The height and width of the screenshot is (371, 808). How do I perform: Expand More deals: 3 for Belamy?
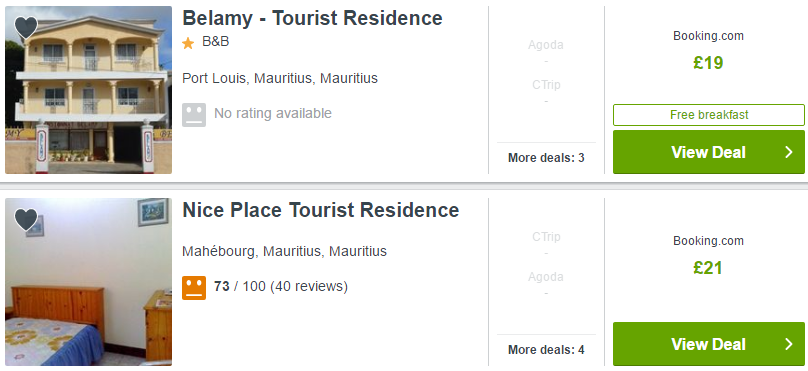pos(546,158)
